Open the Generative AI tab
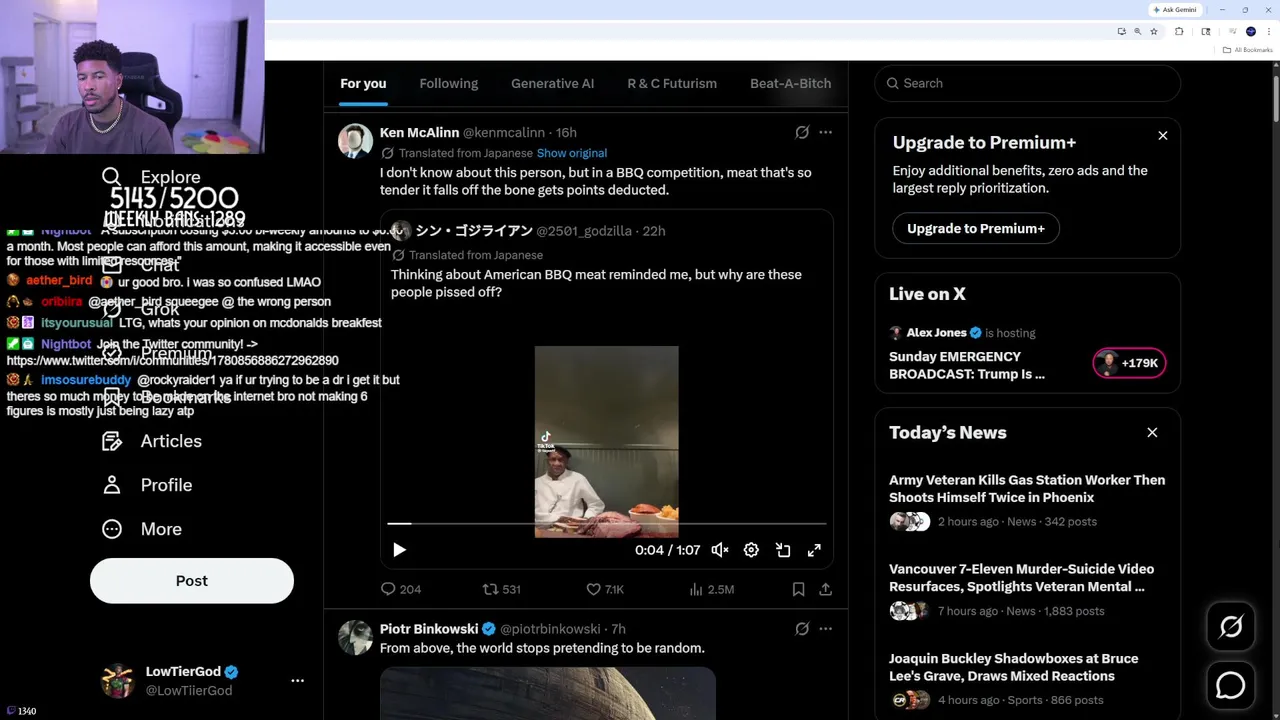This screenshot has width=1280, height=720. pyautogui.click(x=553, y=83)
